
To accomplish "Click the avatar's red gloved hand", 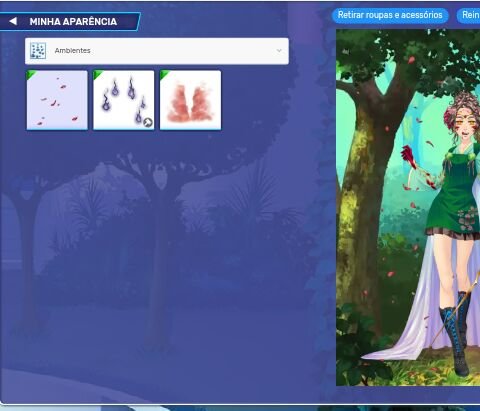I will (408, 156).
